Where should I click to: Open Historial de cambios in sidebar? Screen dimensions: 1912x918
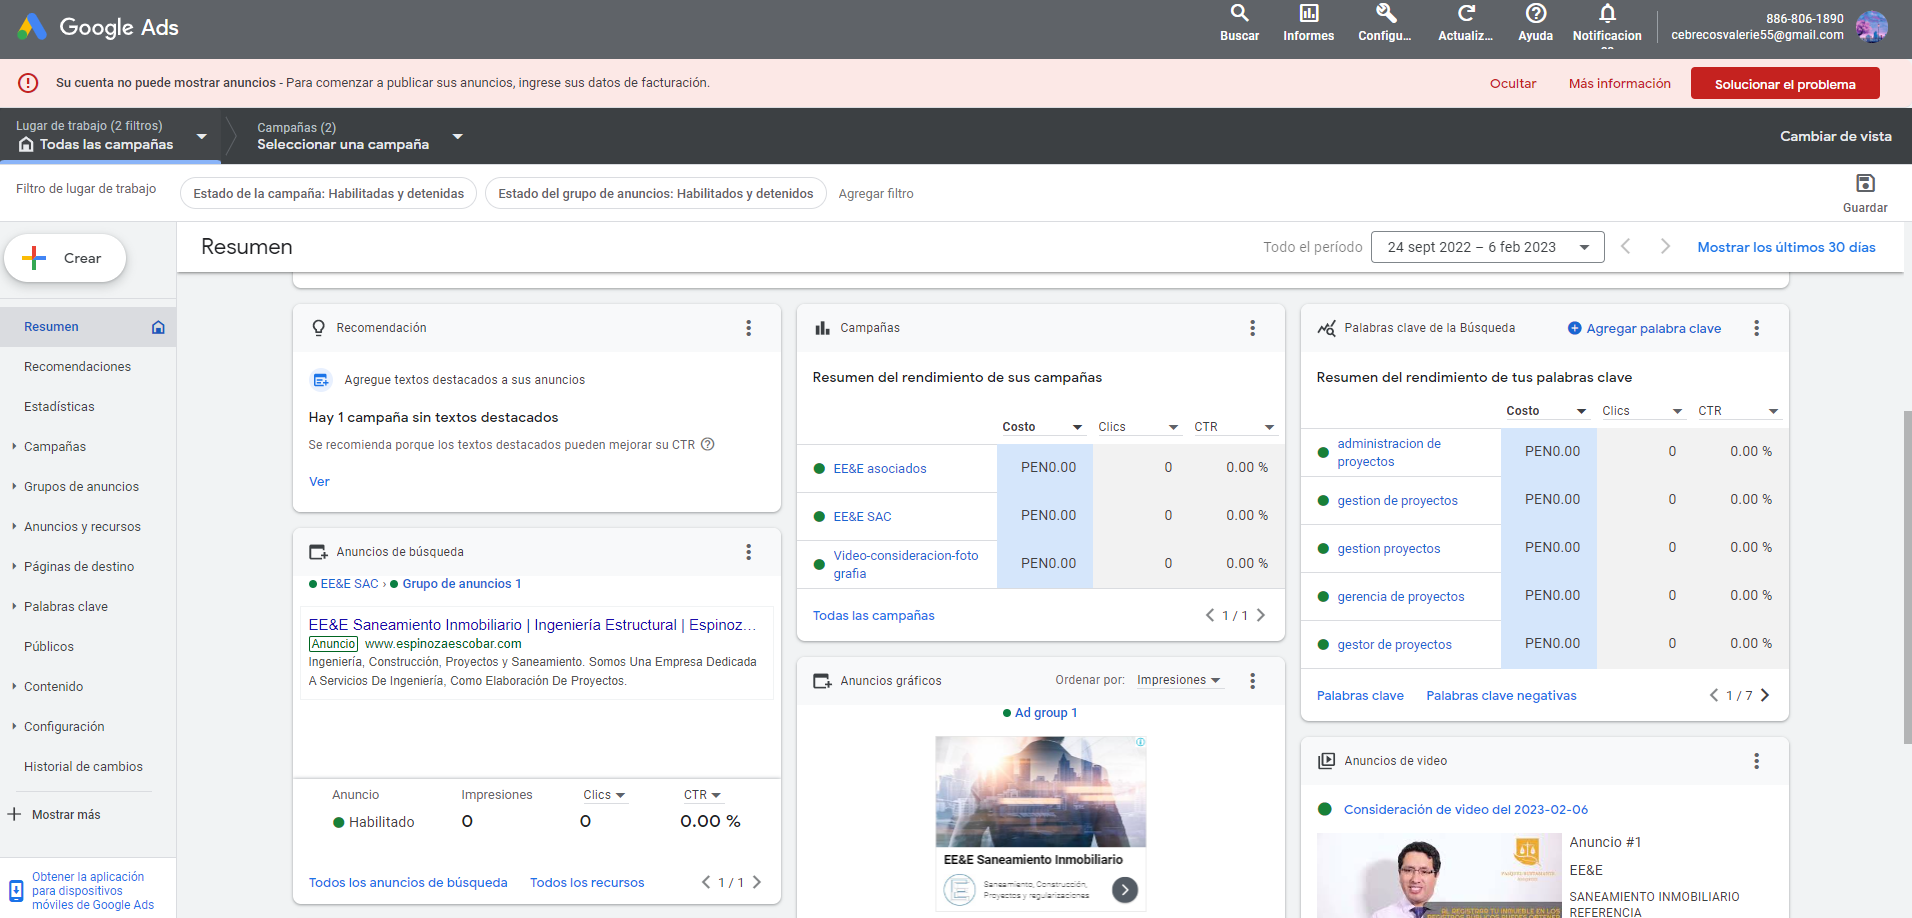83,767
